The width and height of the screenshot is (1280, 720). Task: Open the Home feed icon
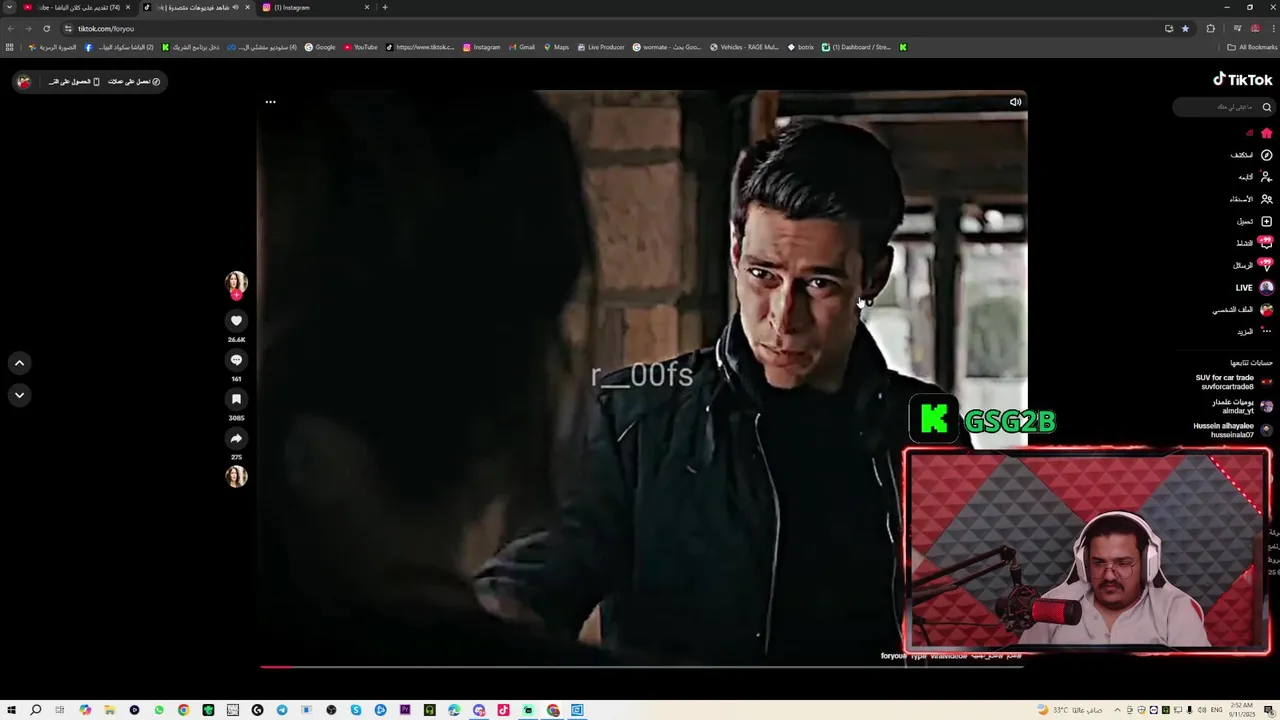coord(1266,133)
